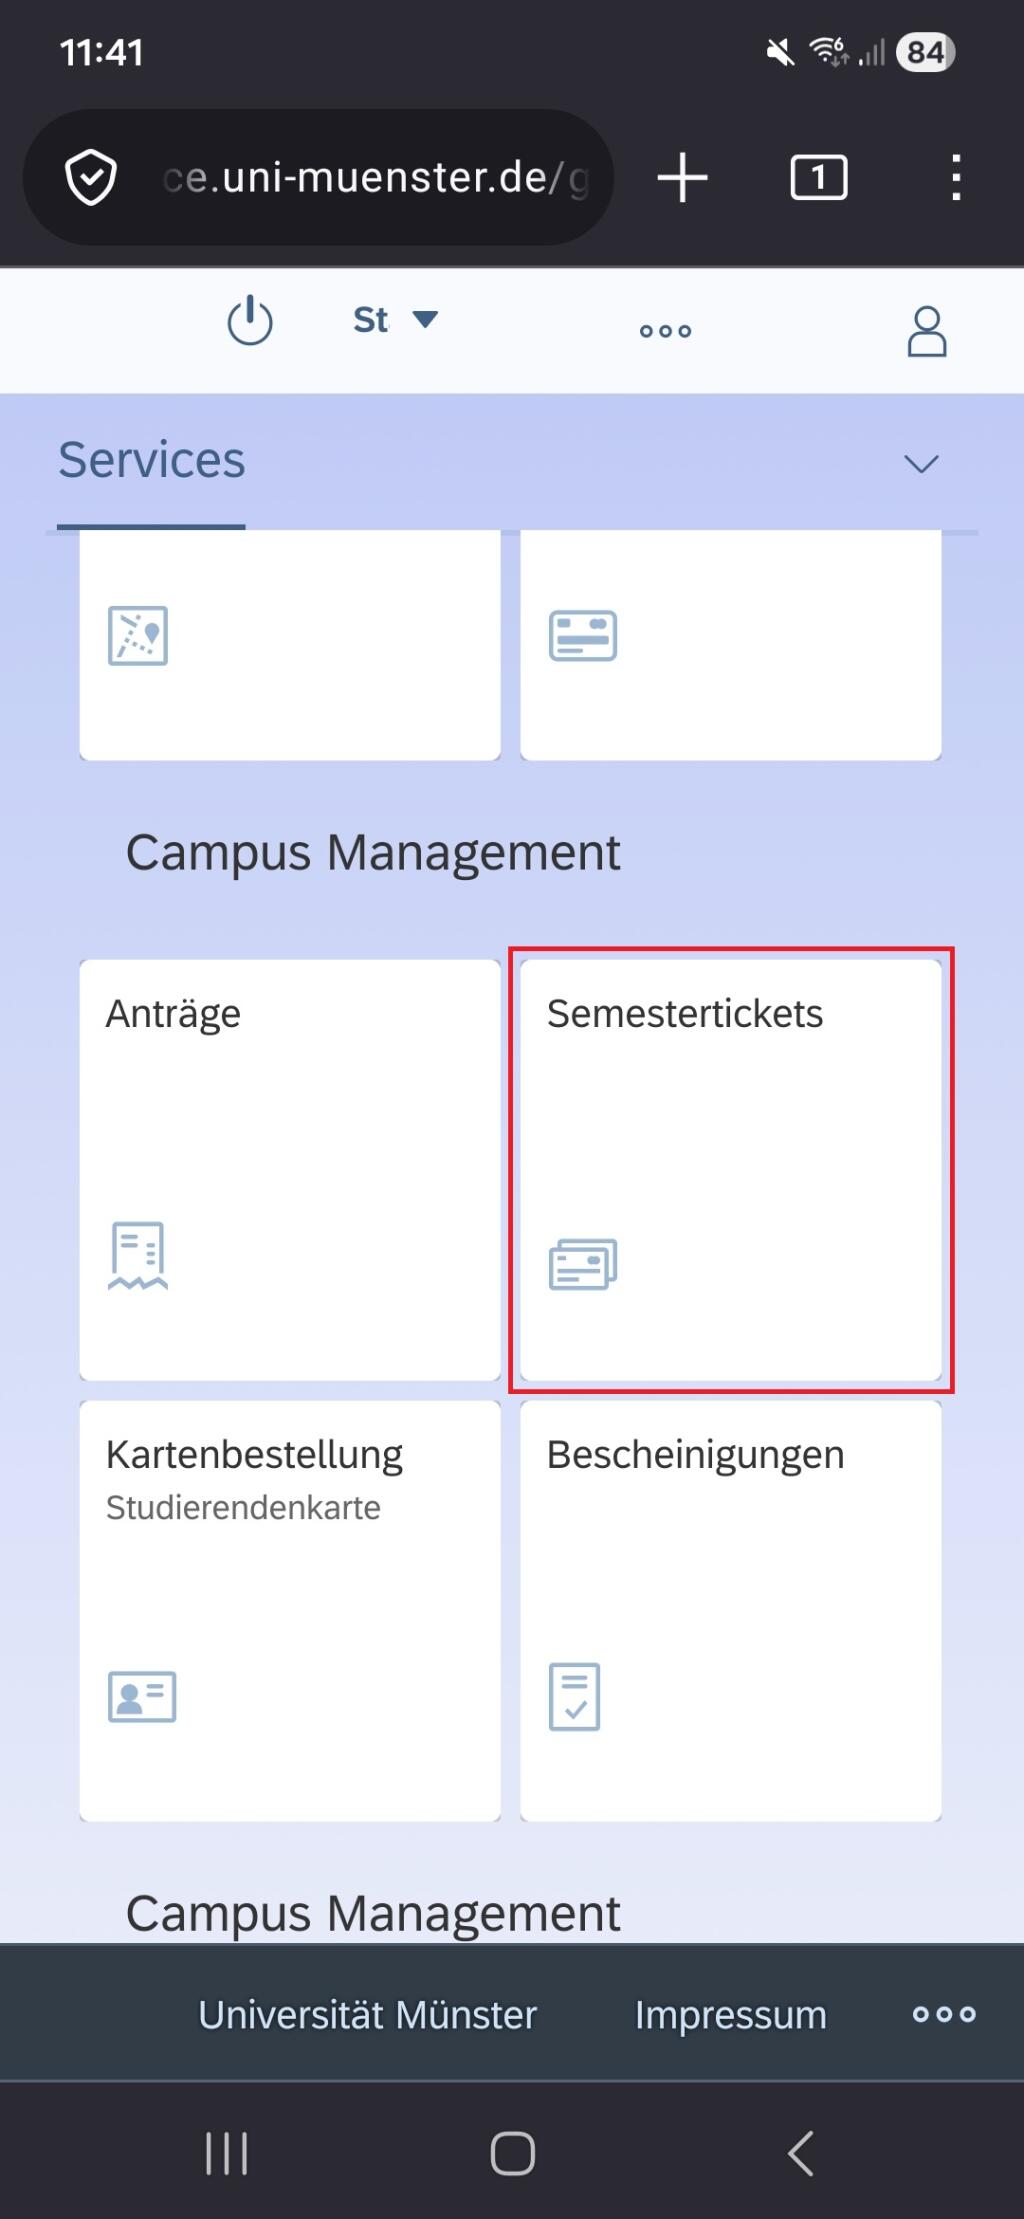Select the Services tab
Image resolution: width=1024 pixels, height=2219 pixels.
tap(151, 460)
